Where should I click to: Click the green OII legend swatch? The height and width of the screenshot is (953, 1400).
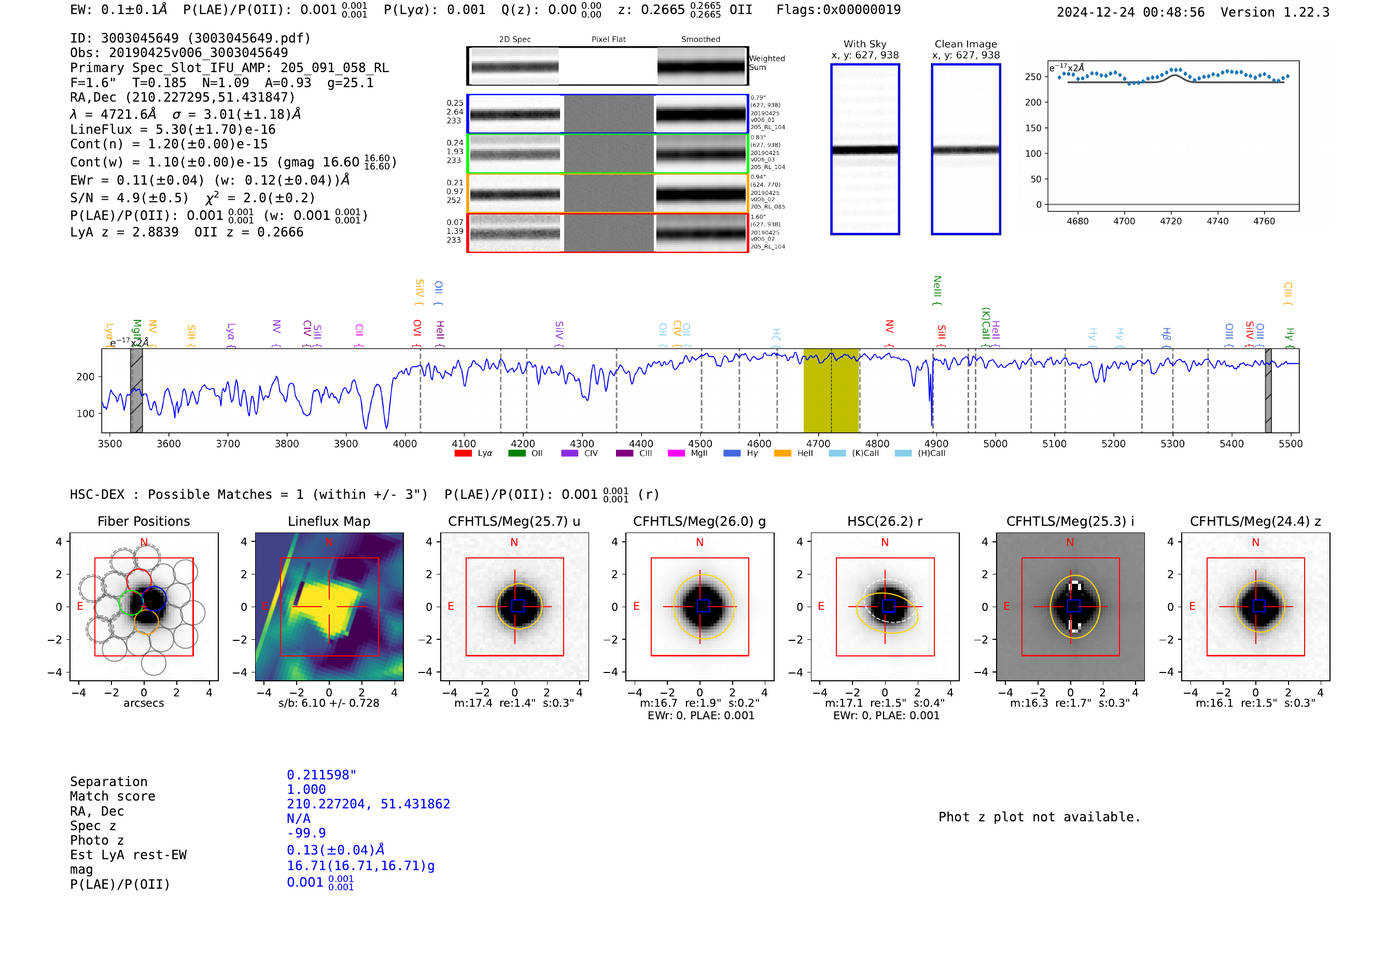pos(516,453)
